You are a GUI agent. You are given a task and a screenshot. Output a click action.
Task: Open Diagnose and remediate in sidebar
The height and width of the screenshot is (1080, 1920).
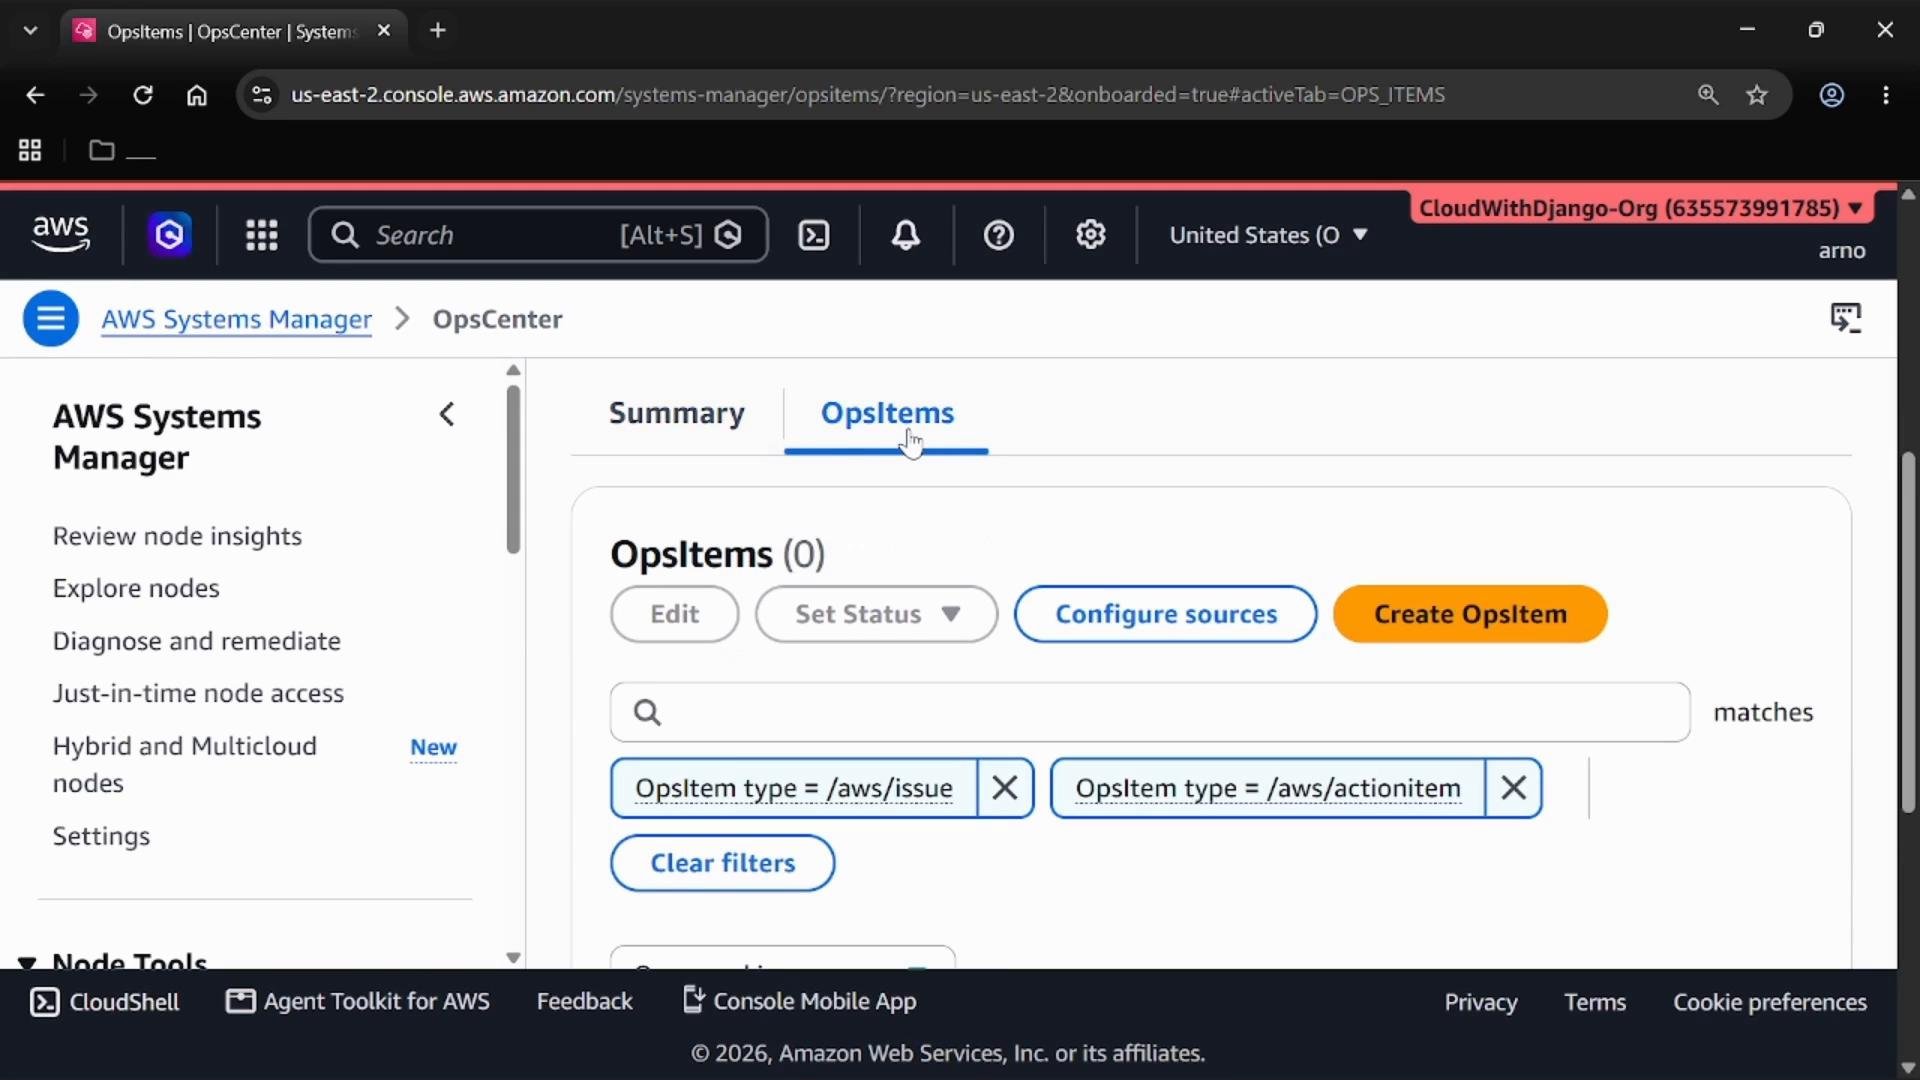tap(197, 641)
